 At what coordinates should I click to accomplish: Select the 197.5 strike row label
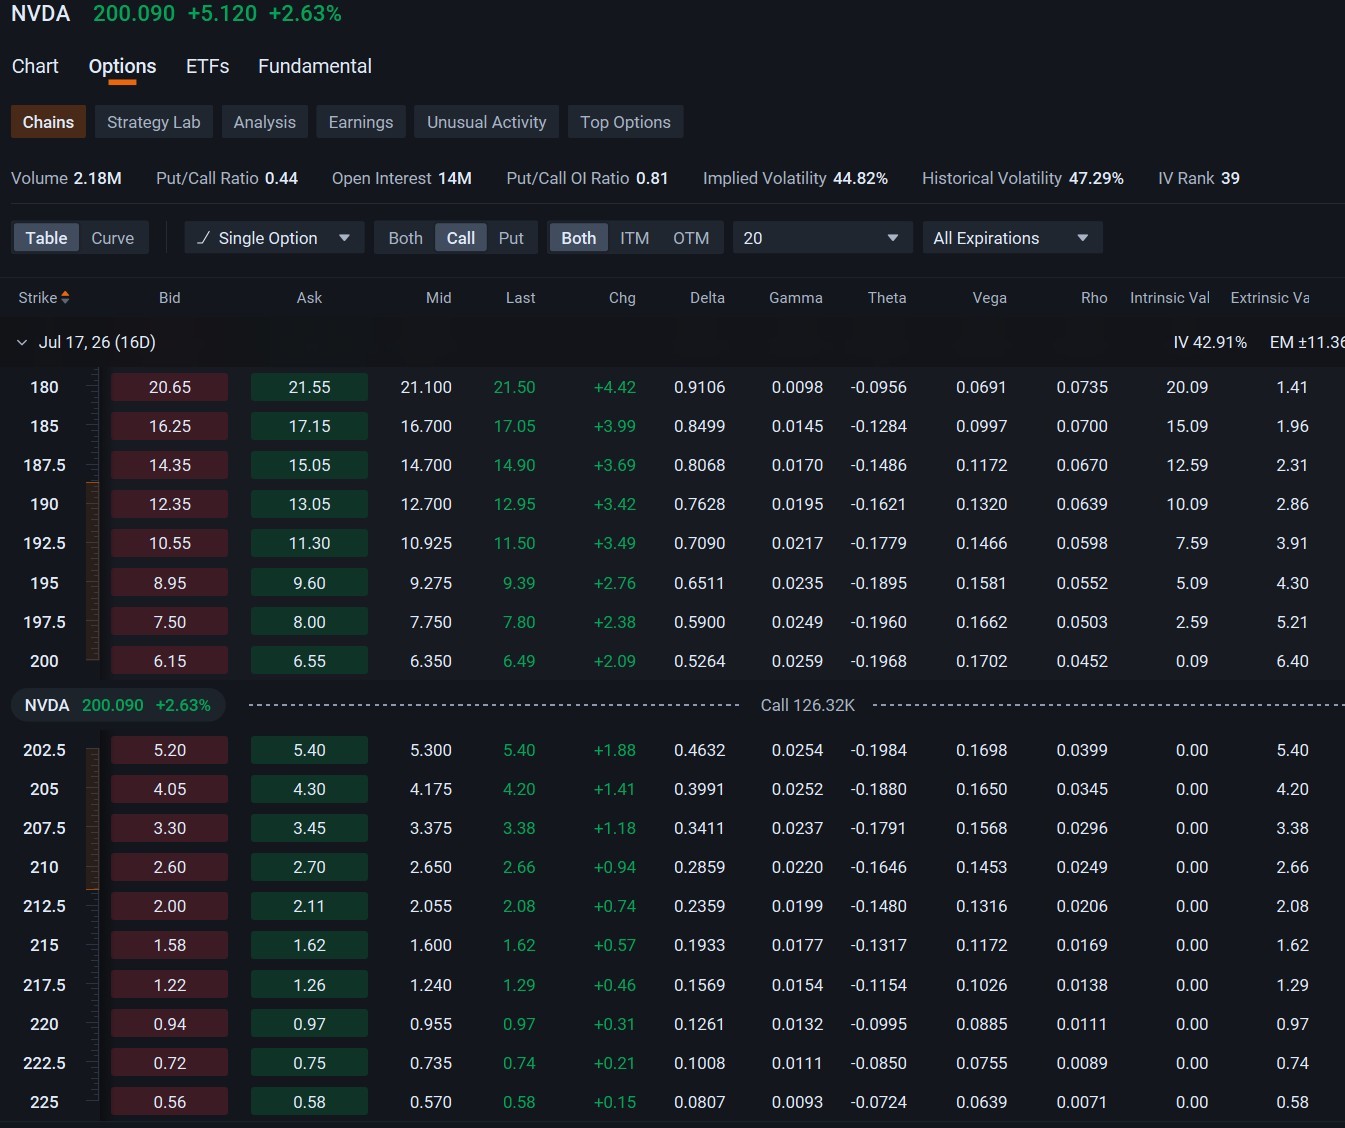[45, 622]
